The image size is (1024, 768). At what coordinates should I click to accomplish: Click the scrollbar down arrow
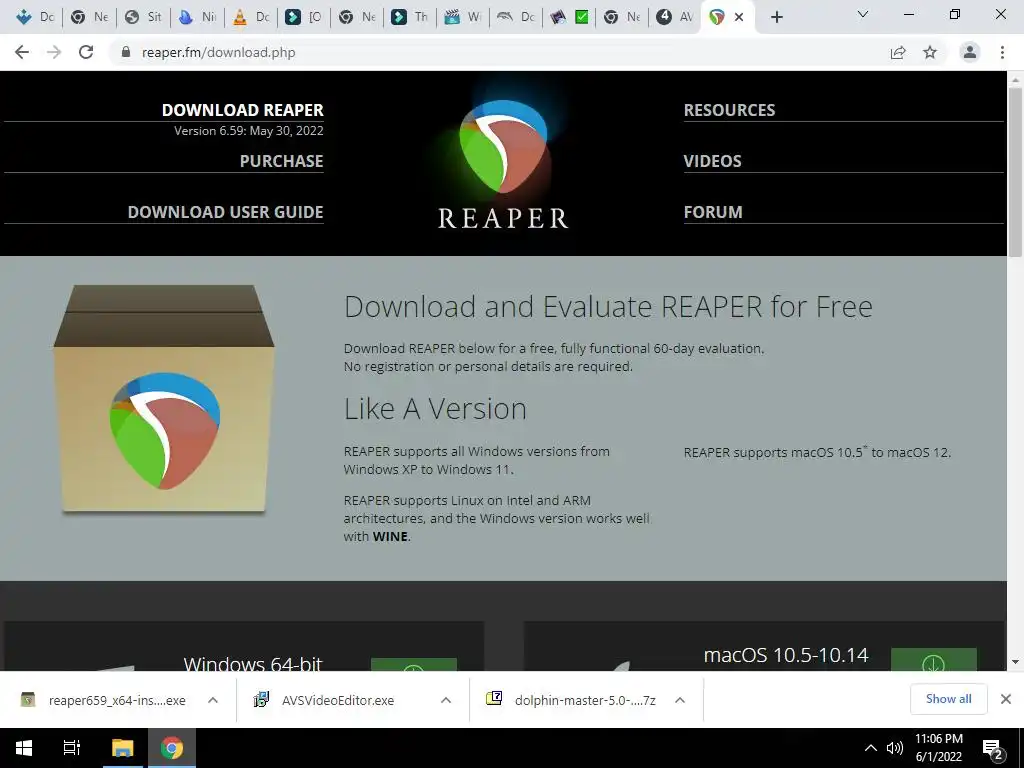click(x=1015, y=662)
